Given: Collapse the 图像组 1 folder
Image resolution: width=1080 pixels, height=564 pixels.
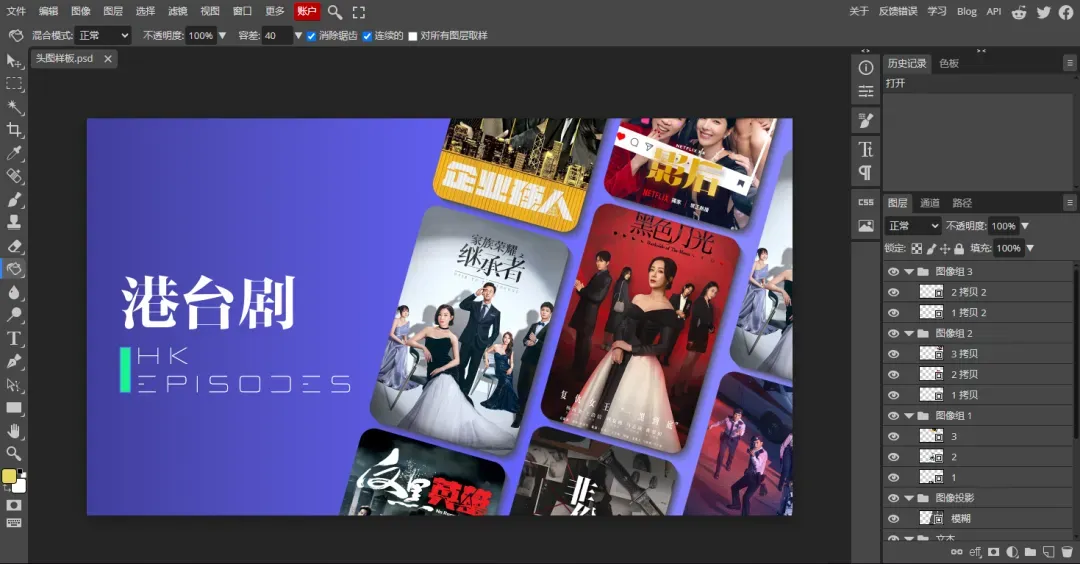Looking at the screenshot, I should [x=909, y=416].
